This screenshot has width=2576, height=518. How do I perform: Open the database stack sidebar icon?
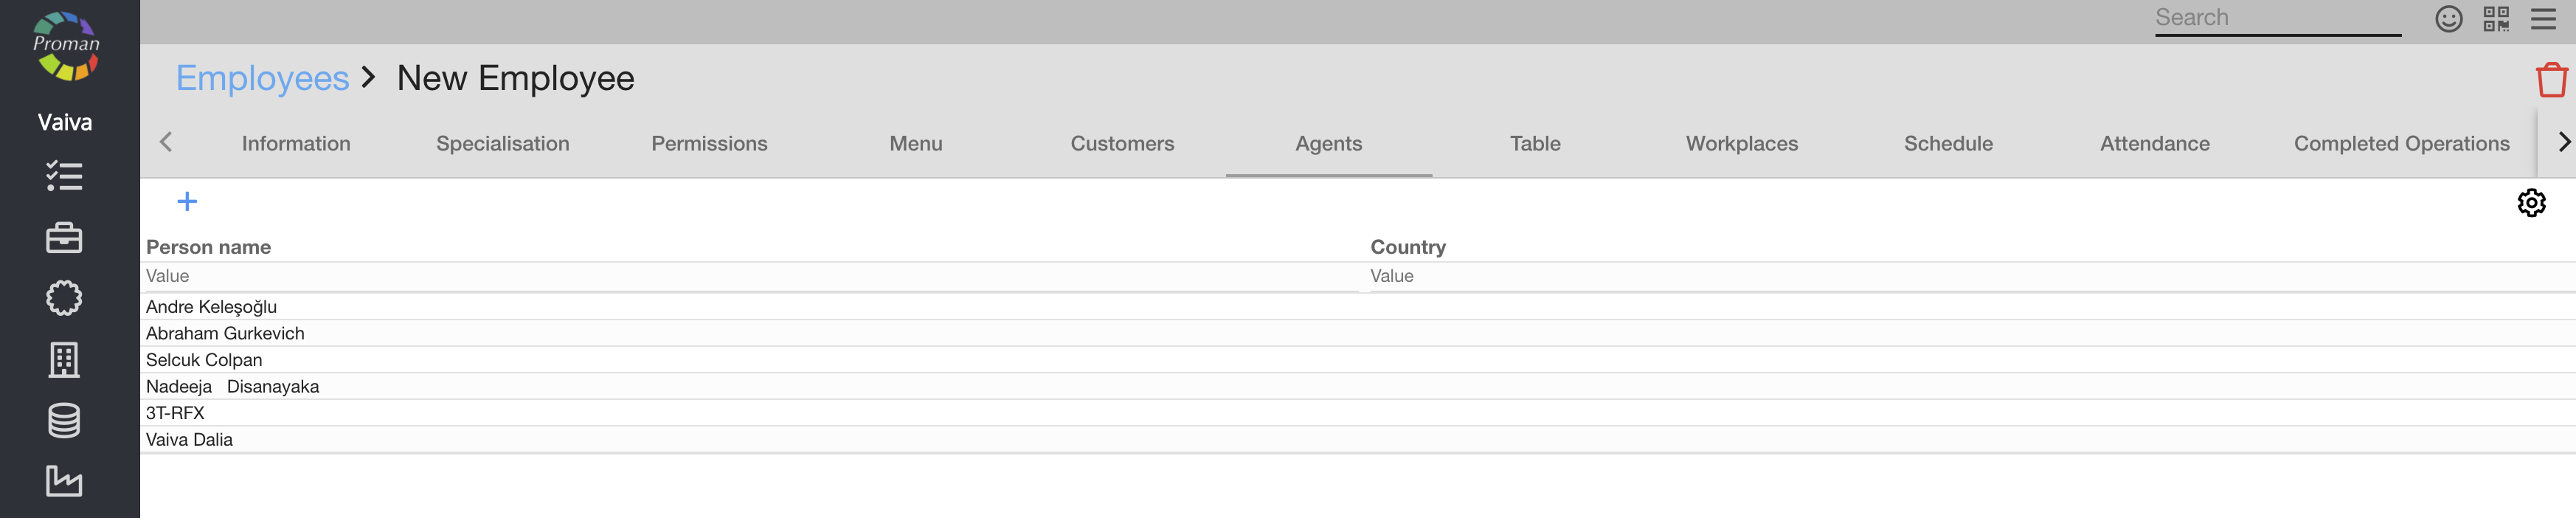point(64,421)
